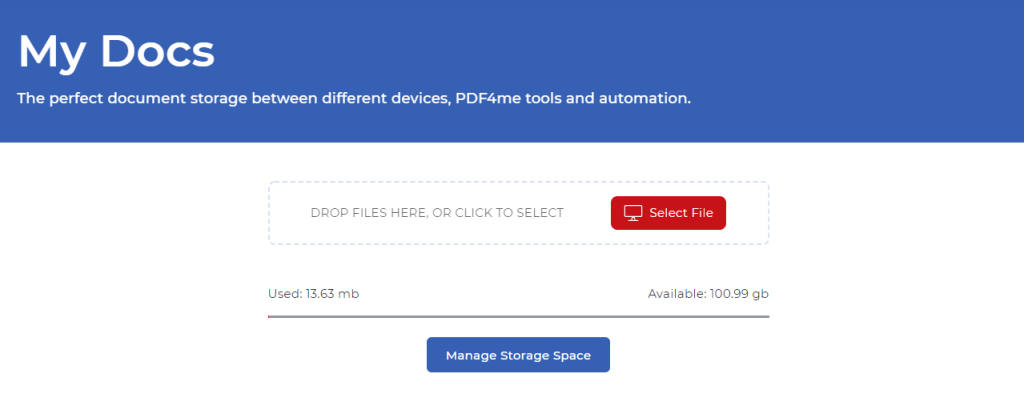Click the '100.99 gb' available value
Screen dimensions: 1024x402
[739, 294]
